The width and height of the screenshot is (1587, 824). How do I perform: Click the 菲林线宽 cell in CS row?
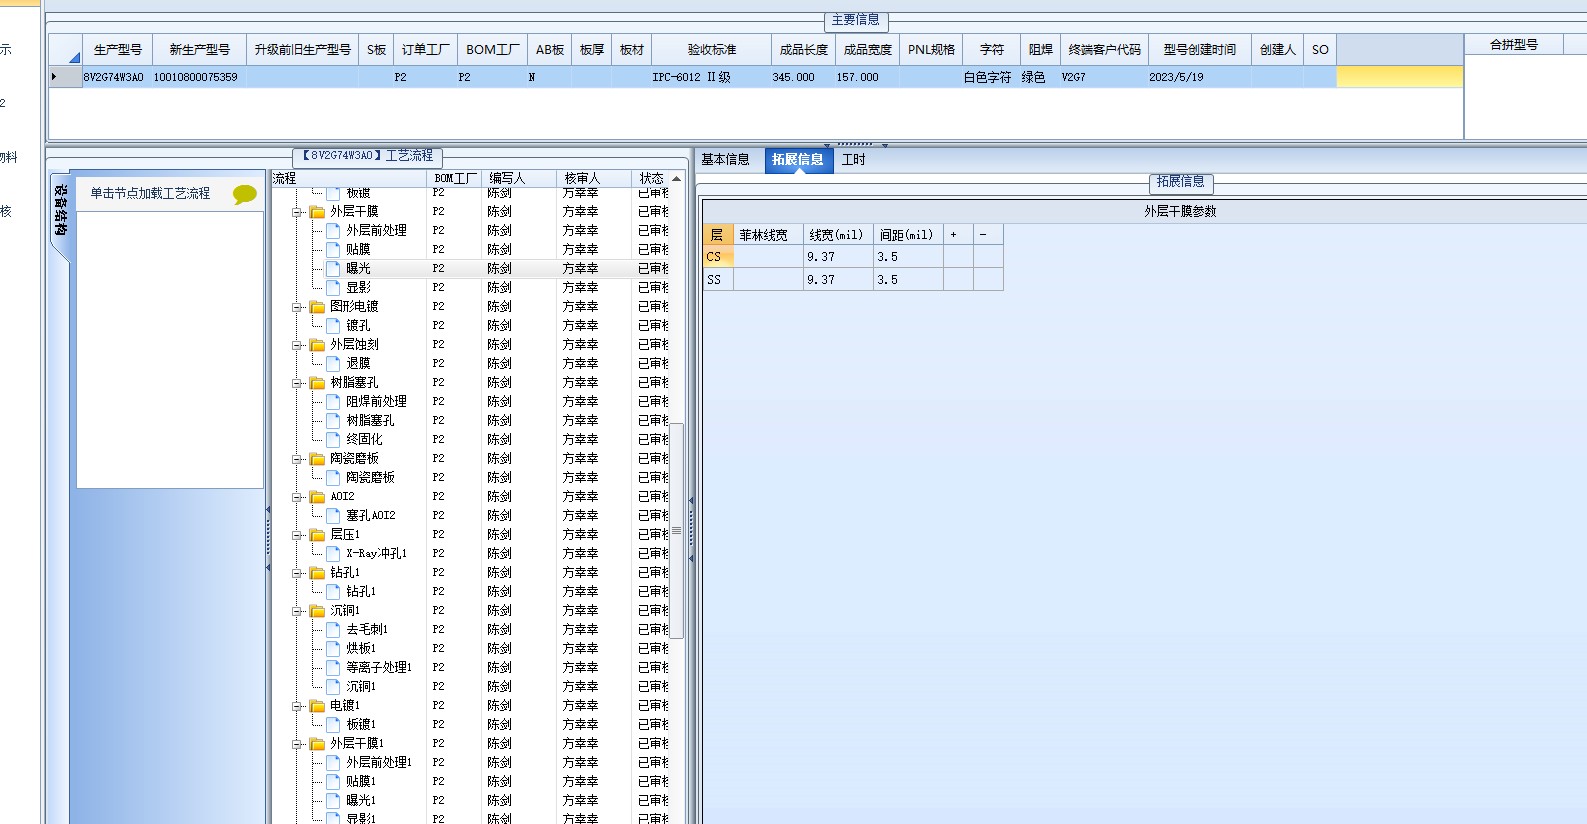coord(768,257)
